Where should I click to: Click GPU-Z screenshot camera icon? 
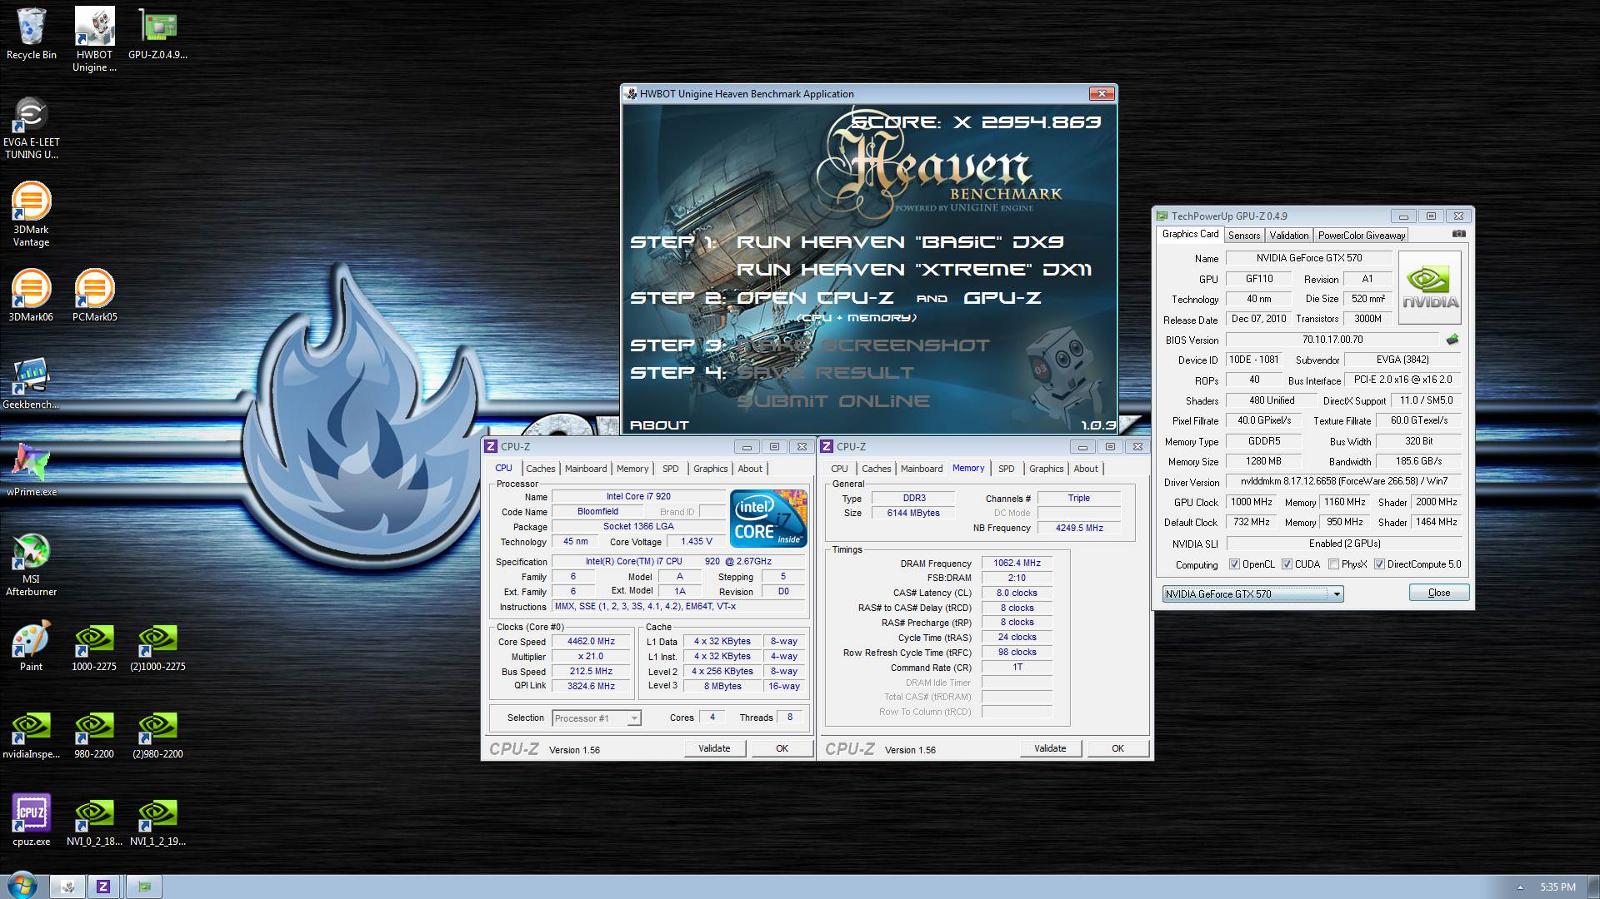(1459, 233)
